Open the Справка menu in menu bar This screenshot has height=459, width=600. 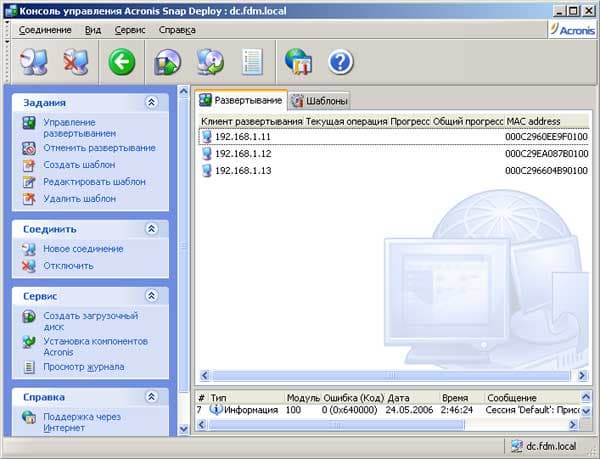pyautogui.click(x=177, y=30)
